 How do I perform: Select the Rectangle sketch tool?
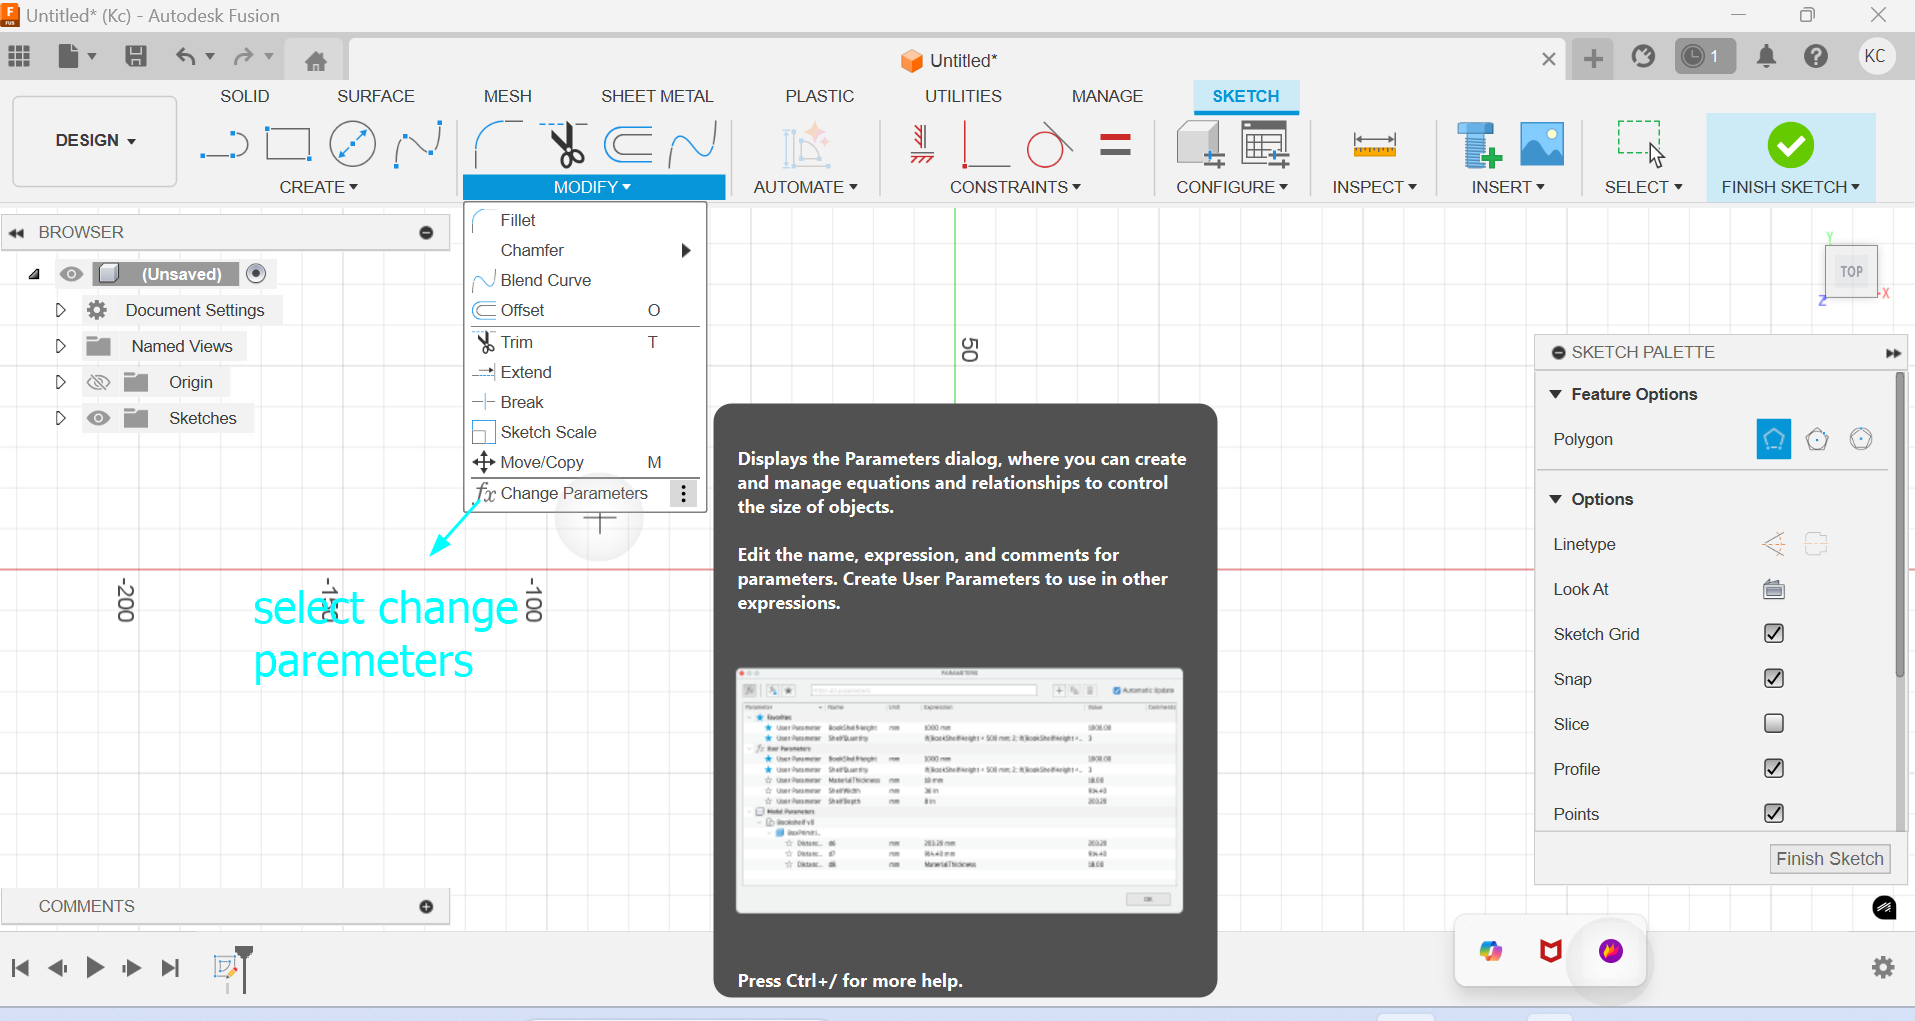[x=288, y=145]
